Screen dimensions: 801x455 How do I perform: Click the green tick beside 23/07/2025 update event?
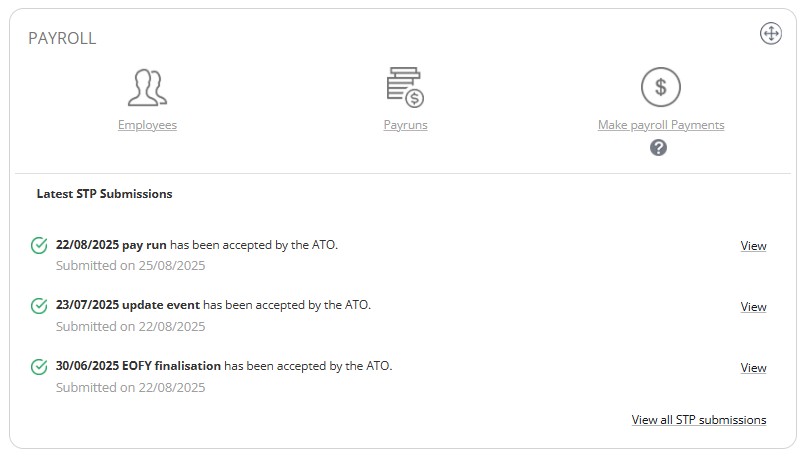(x=39, y=306)
